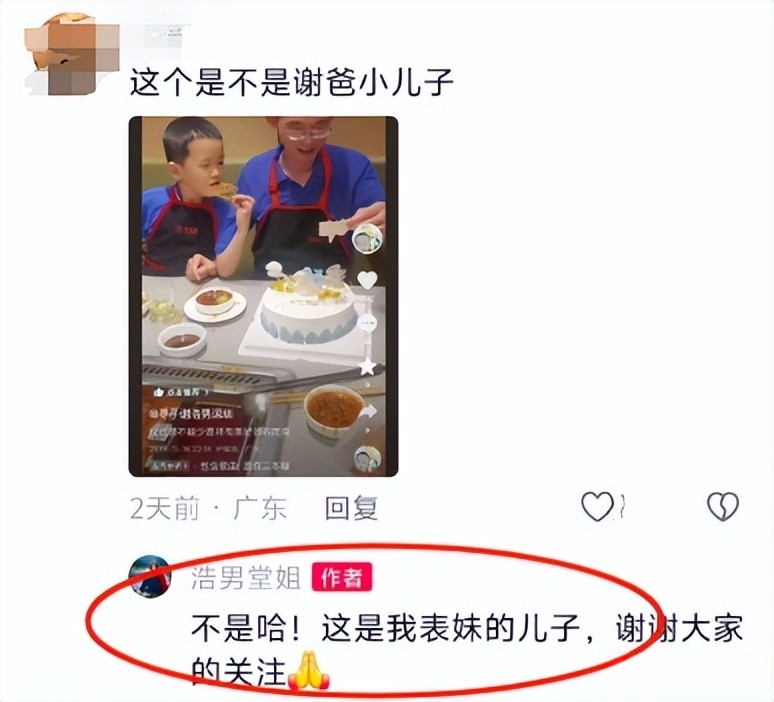Dislike the comment with the broken heart
Image resolution: width=774 pixels, height=702 pixels.
[723, 507]
